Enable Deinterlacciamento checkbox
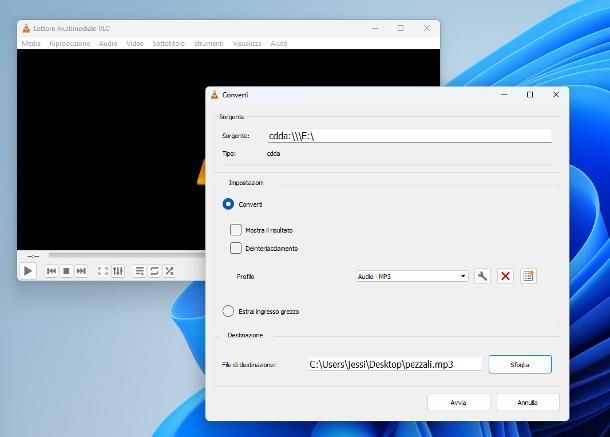The width and height of the screenshot is (610, 437). pyautogui.click(x=236, y=248)
